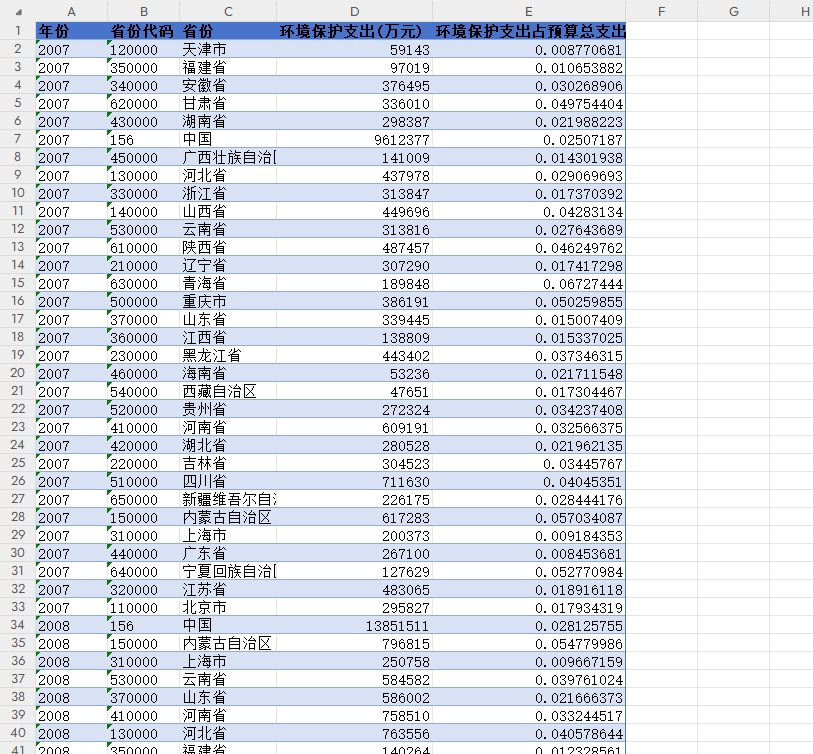This screenshot has height=754, width=813.
Task: Select cell containing 北京市
Action: point(228,607)
